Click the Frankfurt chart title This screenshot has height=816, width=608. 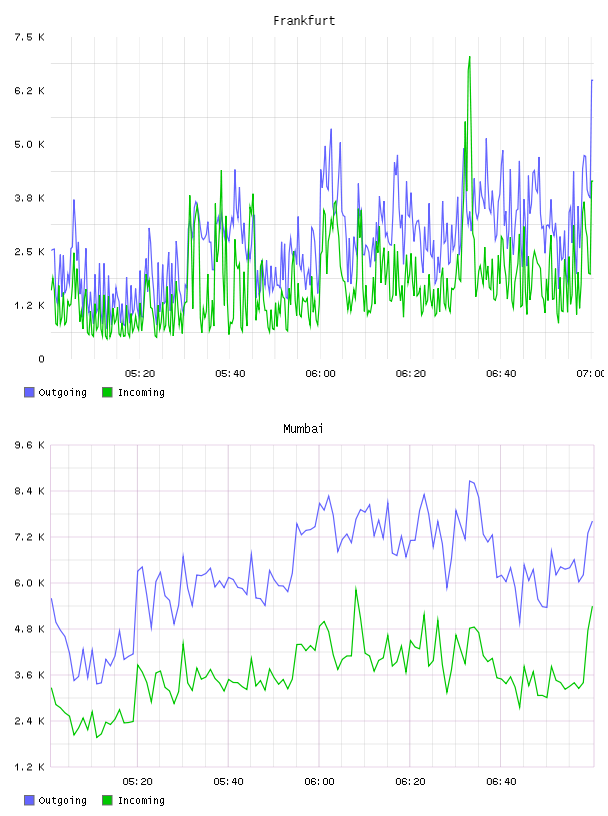pos(304,21)
